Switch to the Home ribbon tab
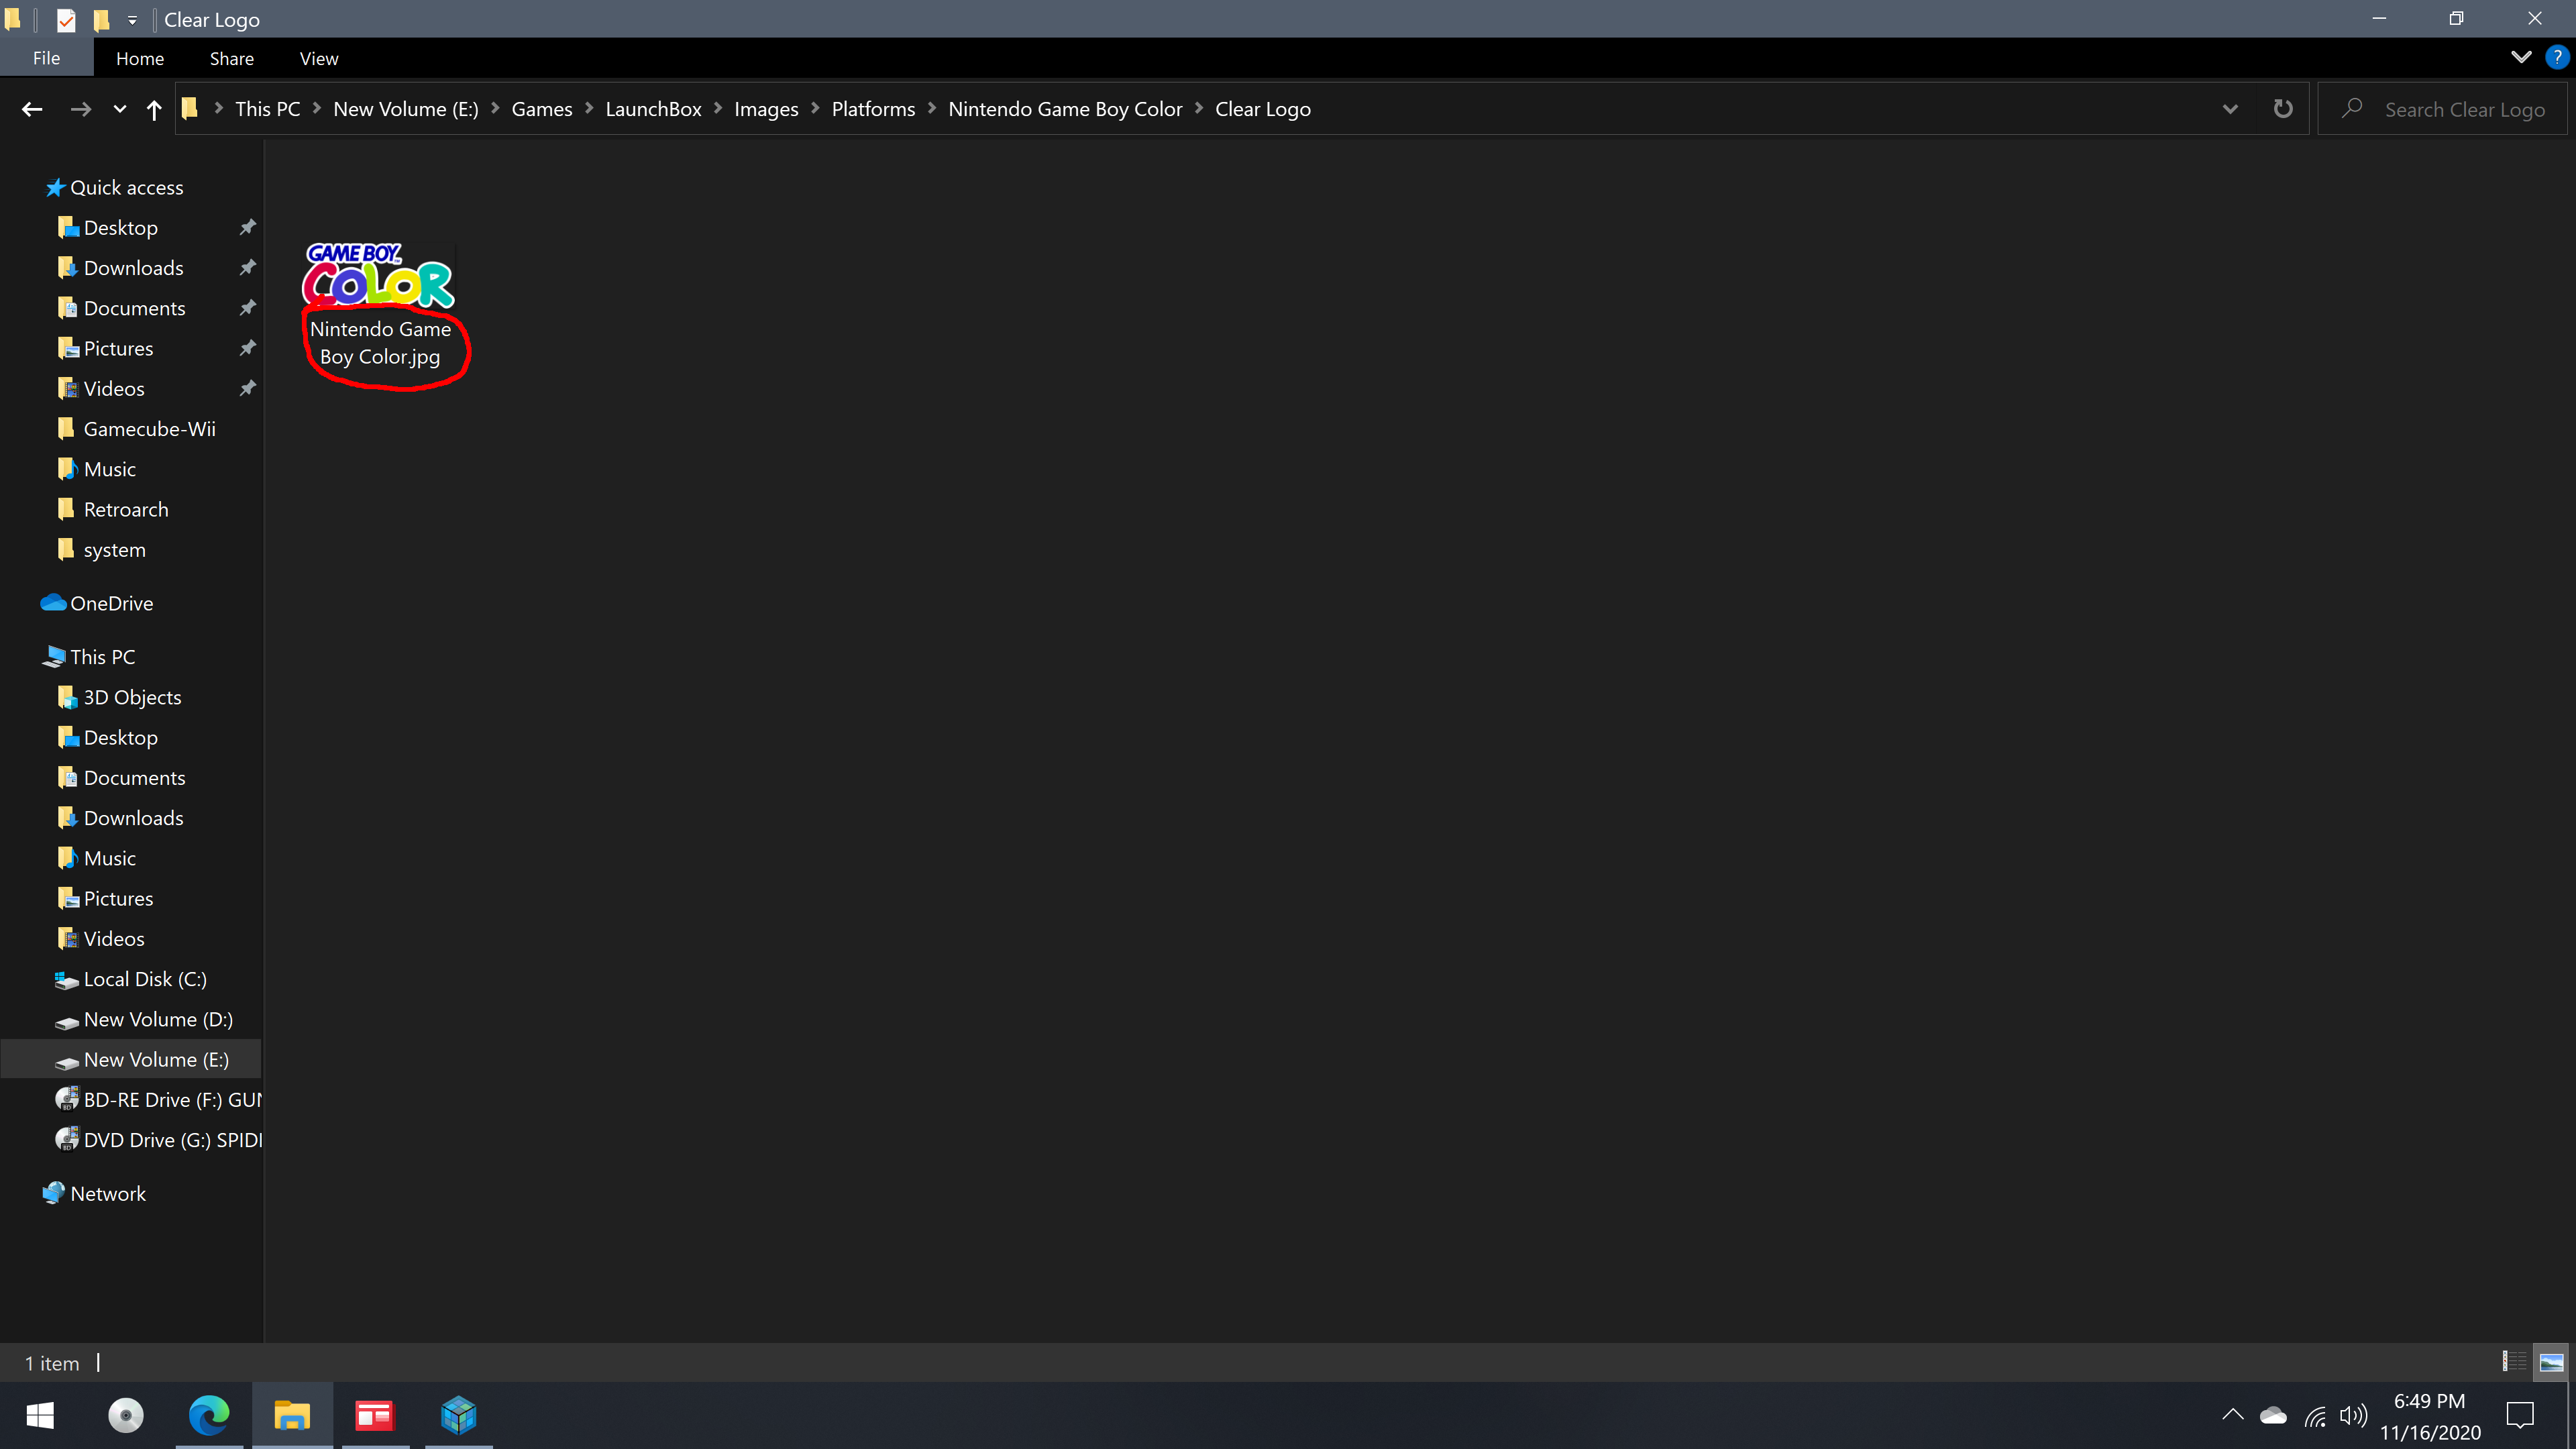The image size is (2576, 1449). 140,58
